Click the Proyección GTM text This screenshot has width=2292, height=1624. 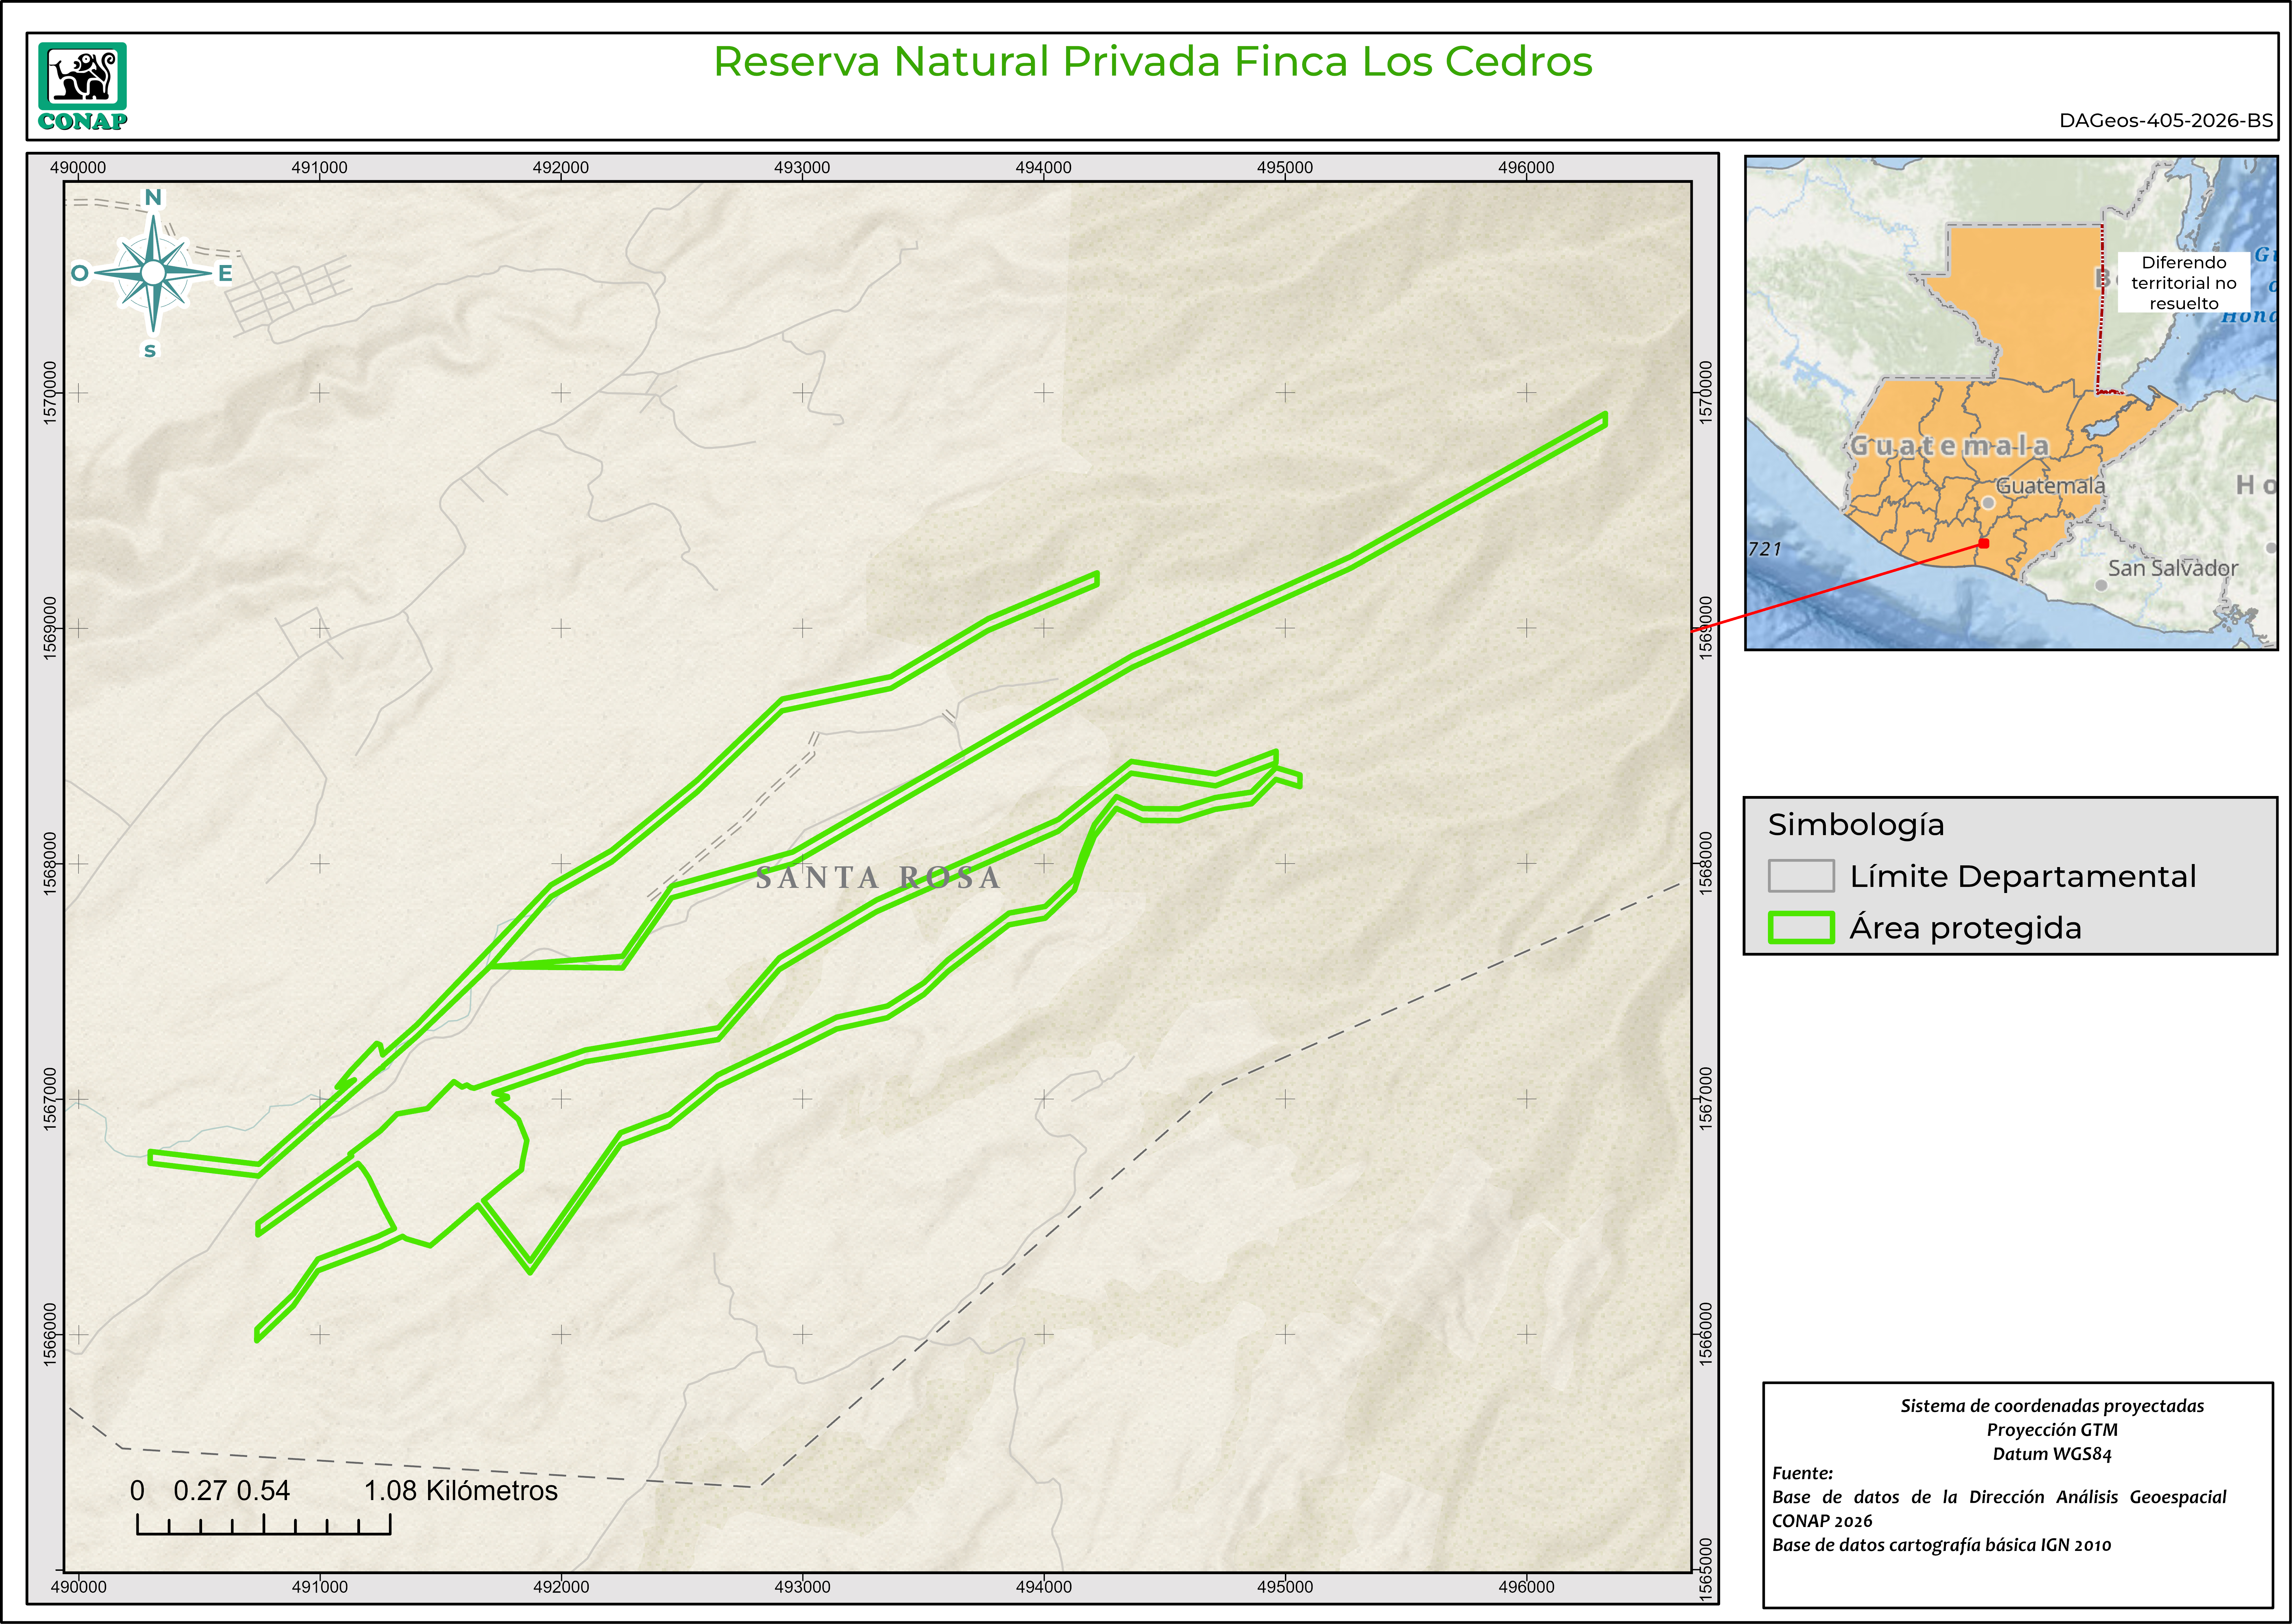[2052, 1430]
